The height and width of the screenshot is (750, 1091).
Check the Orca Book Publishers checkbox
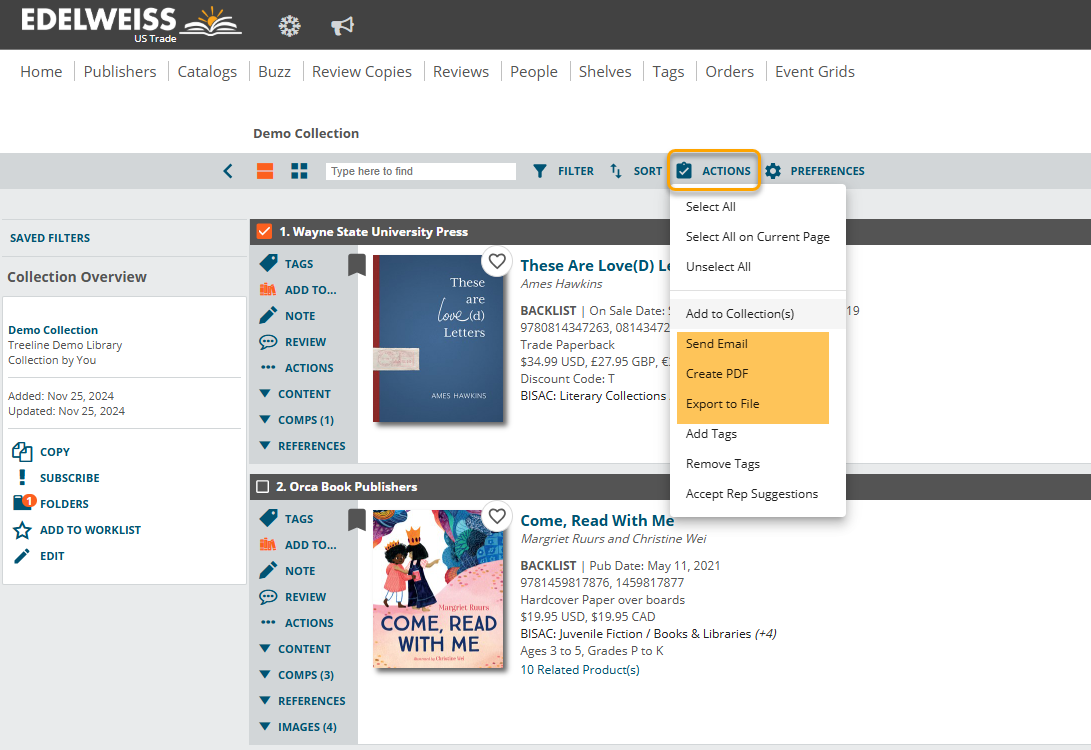coord(263,487)
